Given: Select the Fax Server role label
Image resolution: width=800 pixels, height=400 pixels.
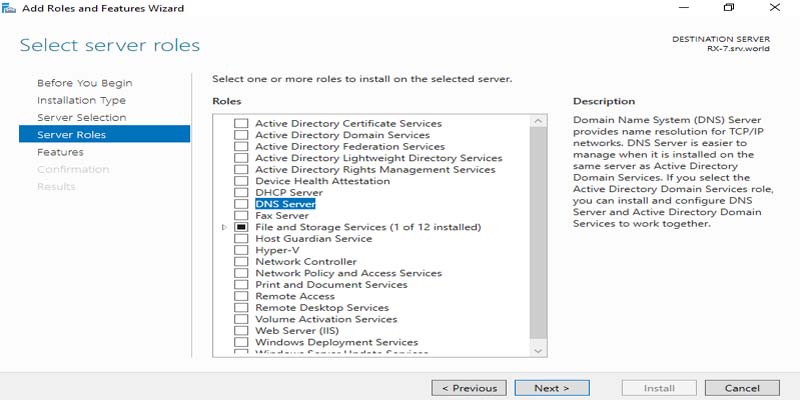Looking at the screenshot, I should tap(282, 216).
